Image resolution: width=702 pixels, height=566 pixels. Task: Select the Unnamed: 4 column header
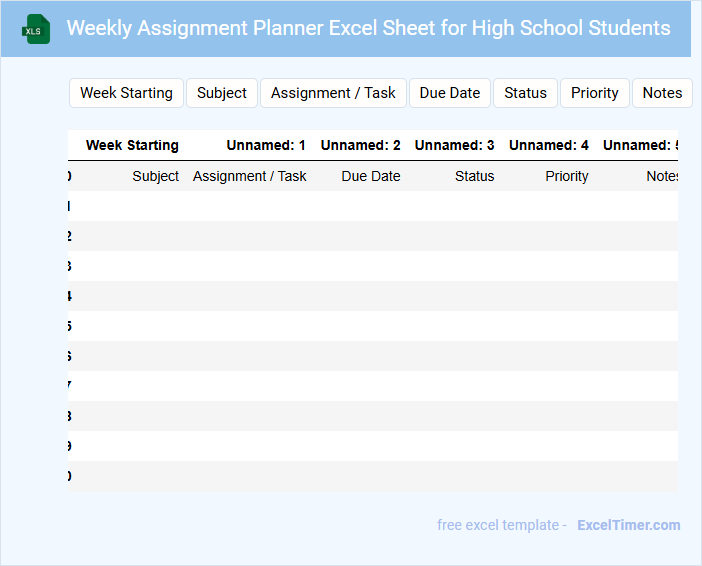548,145
